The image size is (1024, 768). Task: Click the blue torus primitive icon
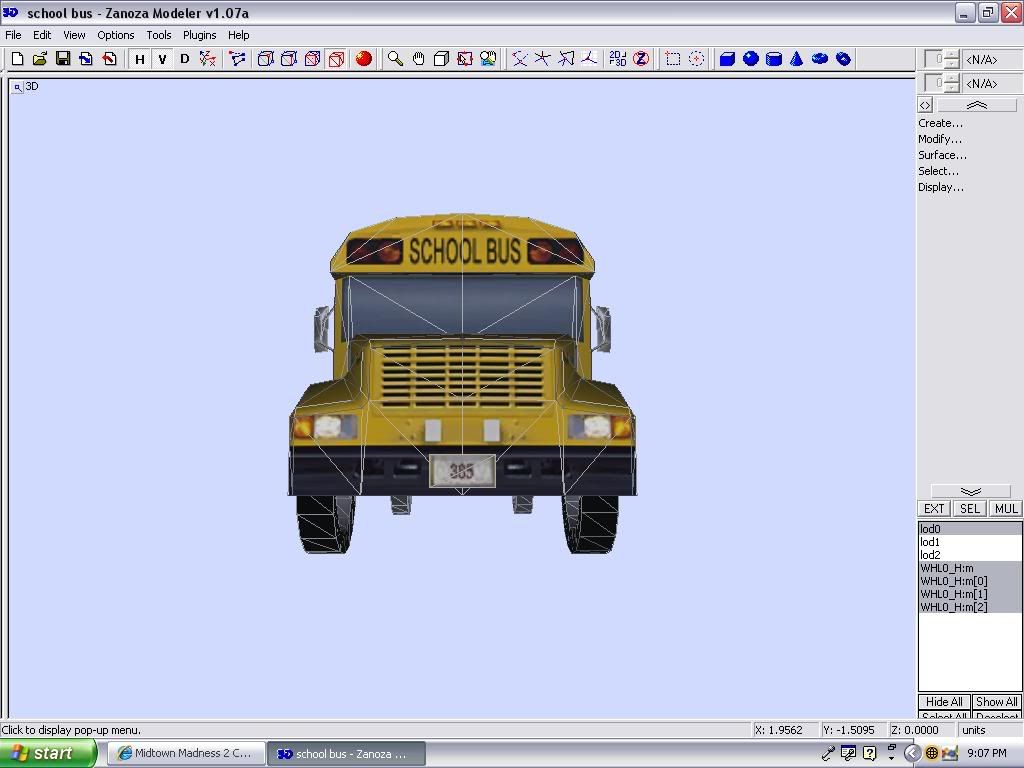tap(820, 59)
